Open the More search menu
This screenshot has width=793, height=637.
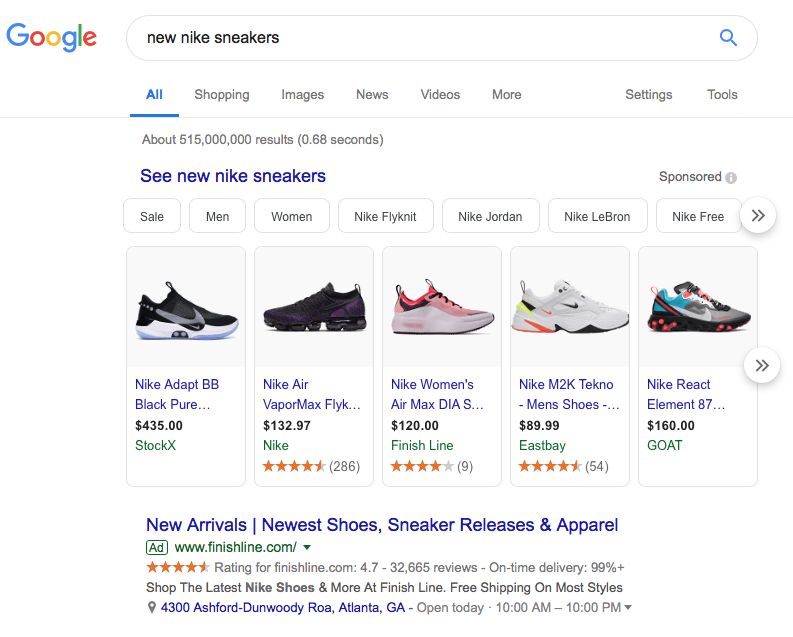click(x=506, y=95)
